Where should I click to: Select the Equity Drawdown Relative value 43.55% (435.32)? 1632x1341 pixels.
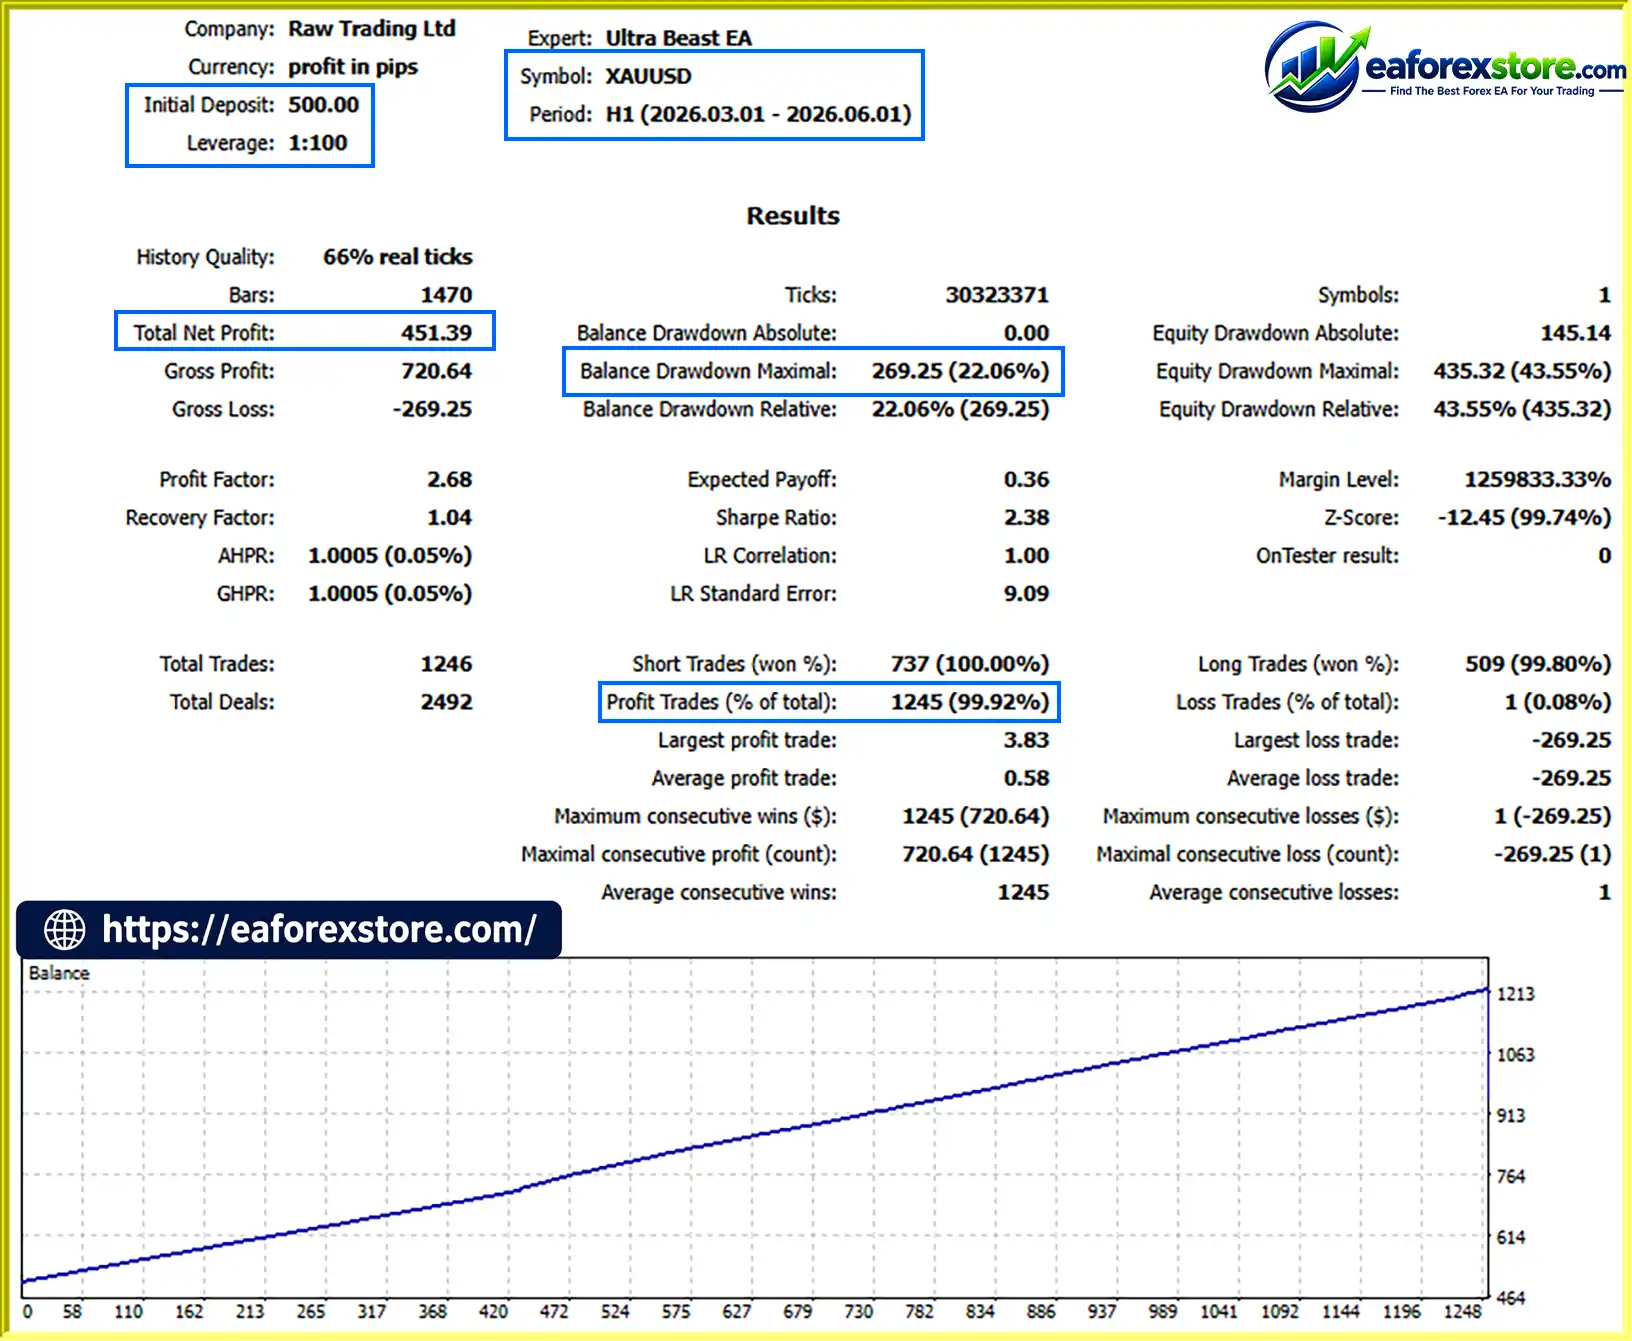[1522, 409]
